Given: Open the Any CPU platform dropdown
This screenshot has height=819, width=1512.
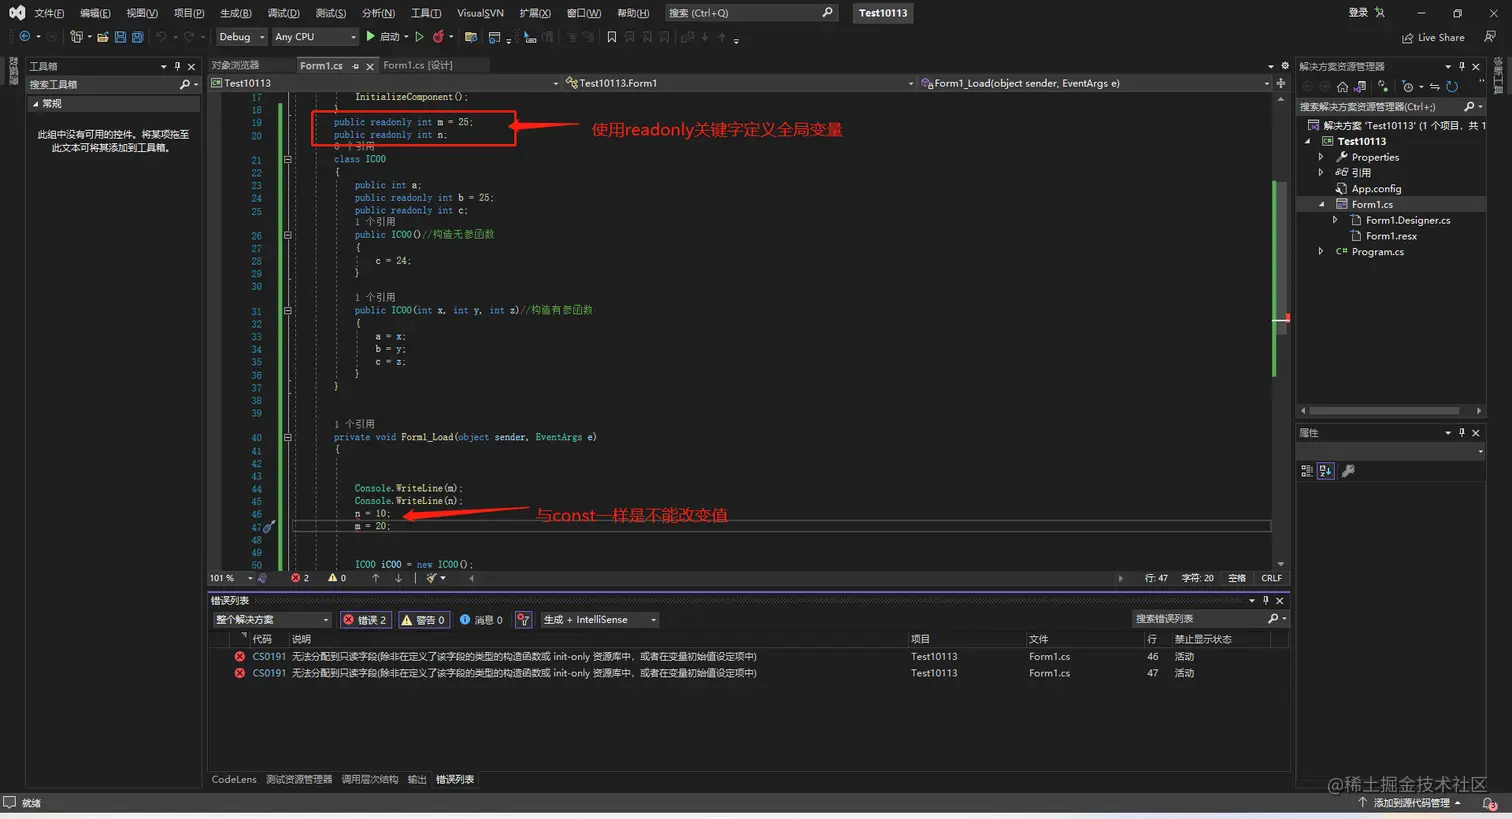Looking at the screenshot, I should (315, 37).
